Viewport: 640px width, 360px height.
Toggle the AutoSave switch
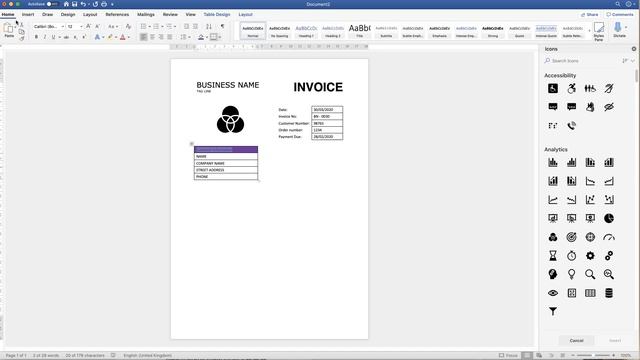(52, 4)
